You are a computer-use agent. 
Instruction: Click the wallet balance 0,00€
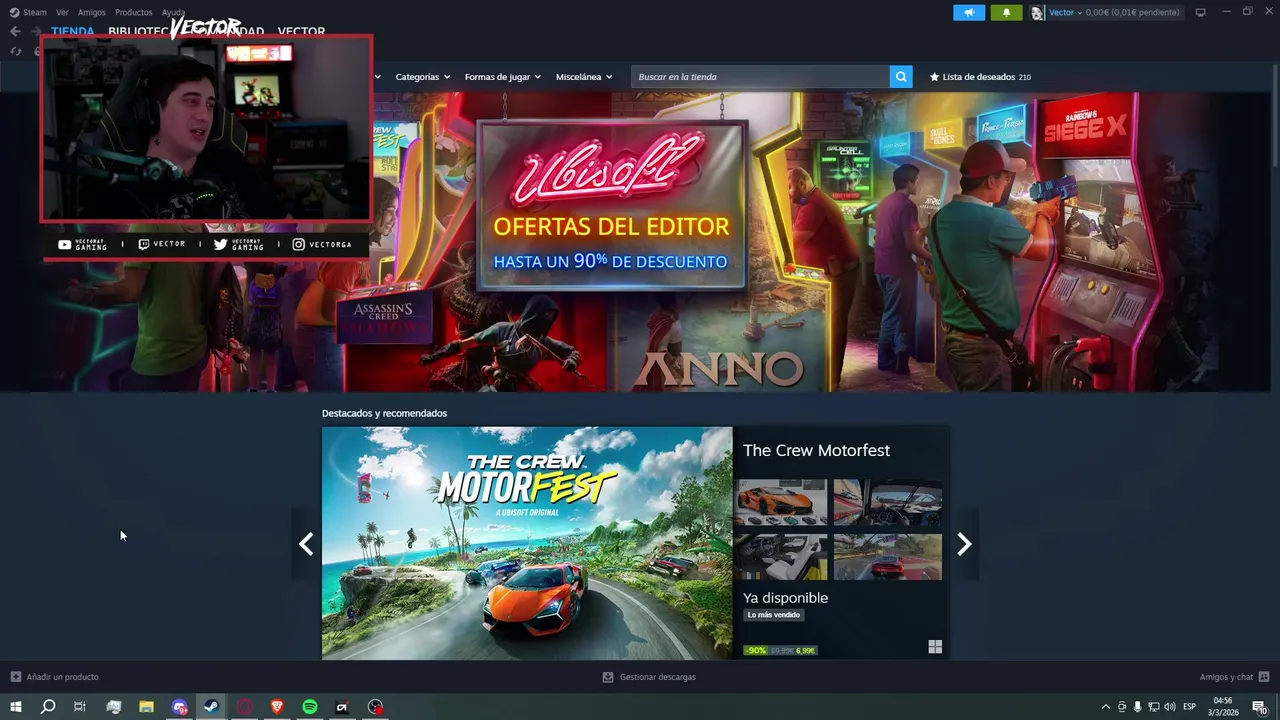pyautogui.click(x=1097, y=12)
